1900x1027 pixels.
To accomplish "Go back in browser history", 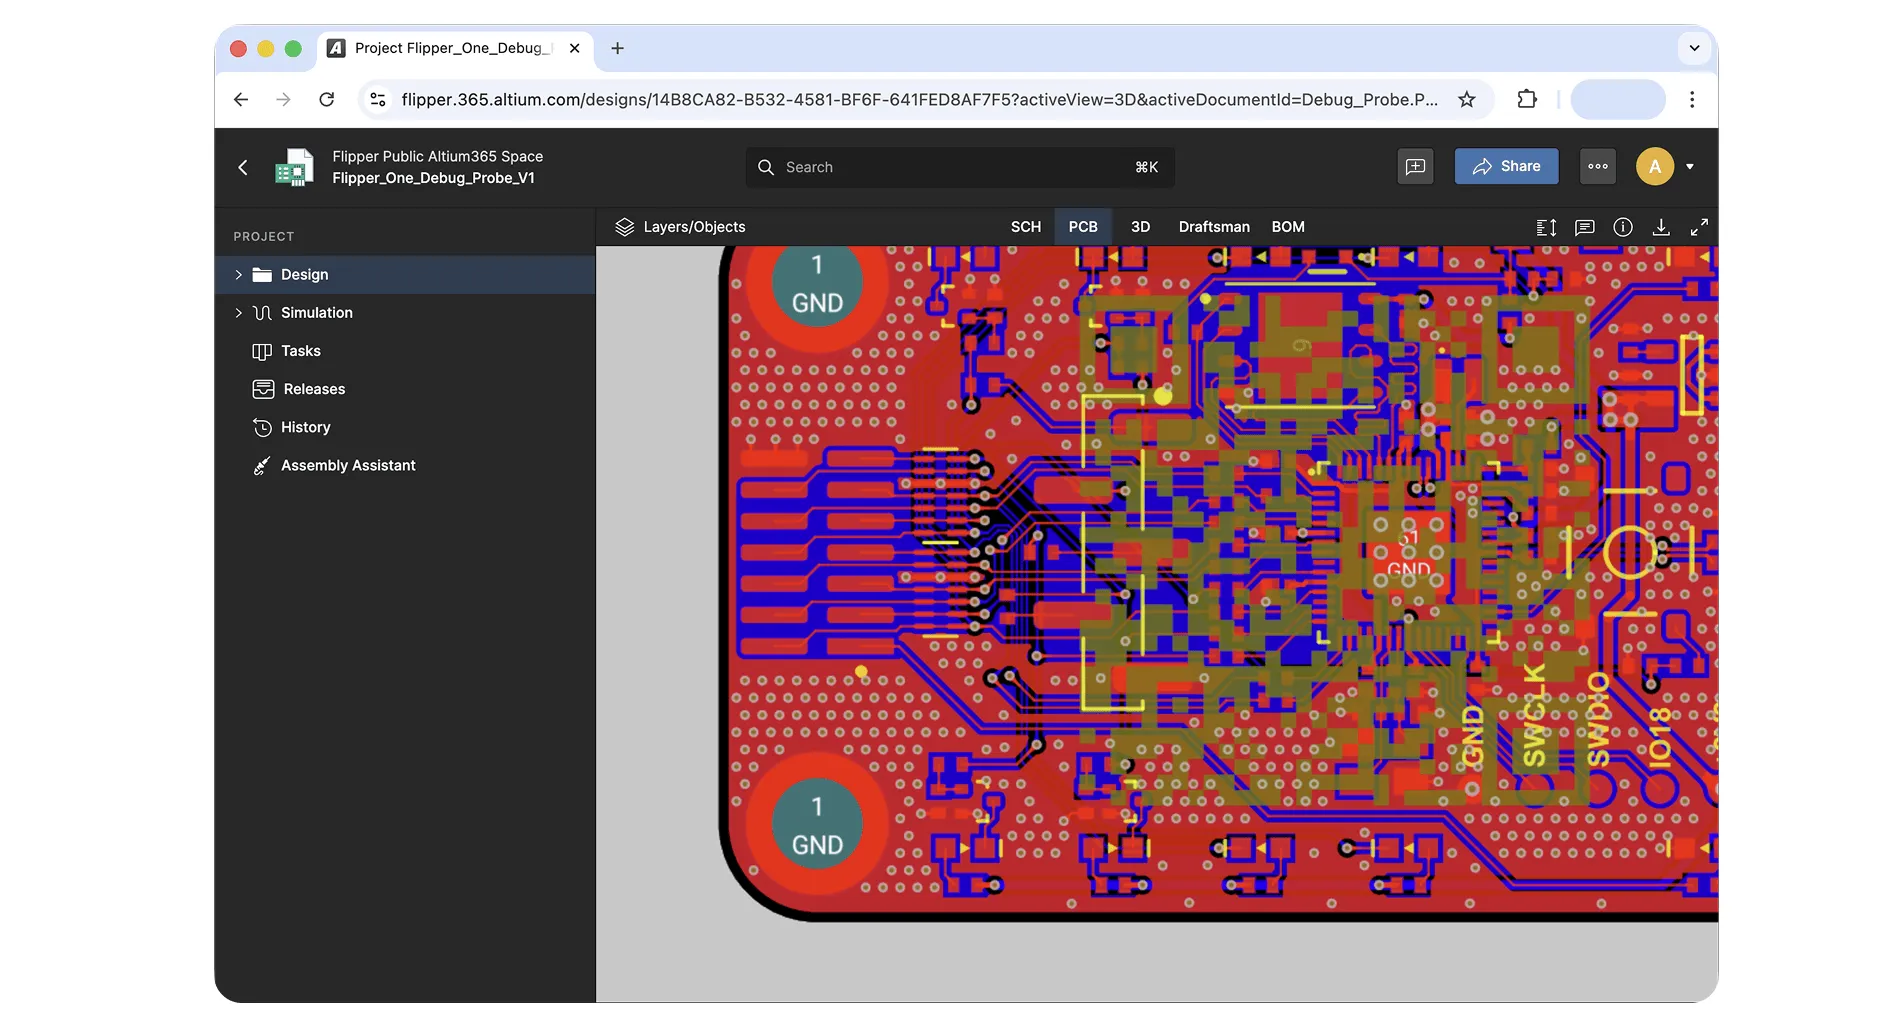I will click(x=241, y=99).
